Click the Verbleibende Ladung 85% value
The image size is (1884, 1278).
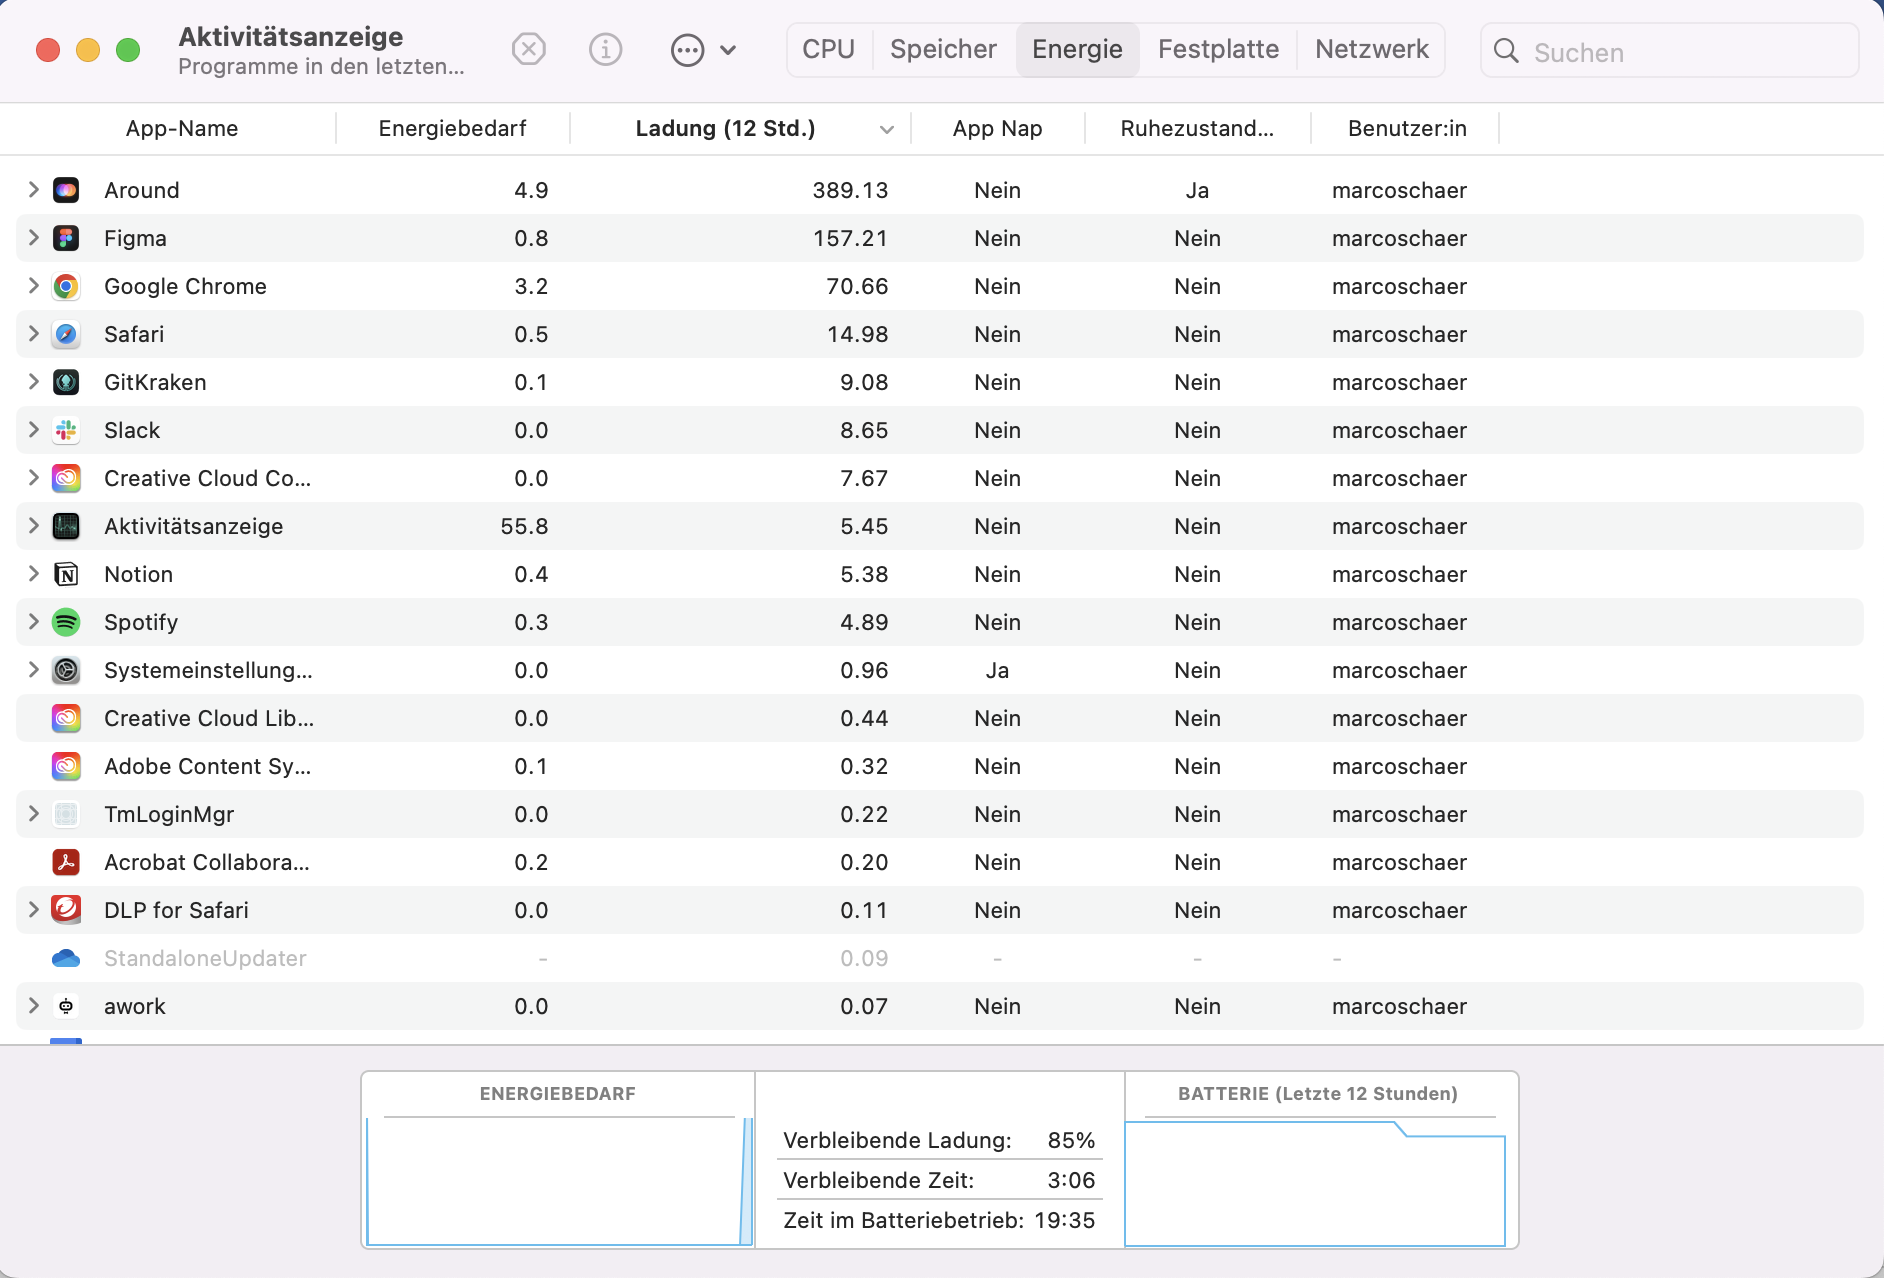1071,1140
